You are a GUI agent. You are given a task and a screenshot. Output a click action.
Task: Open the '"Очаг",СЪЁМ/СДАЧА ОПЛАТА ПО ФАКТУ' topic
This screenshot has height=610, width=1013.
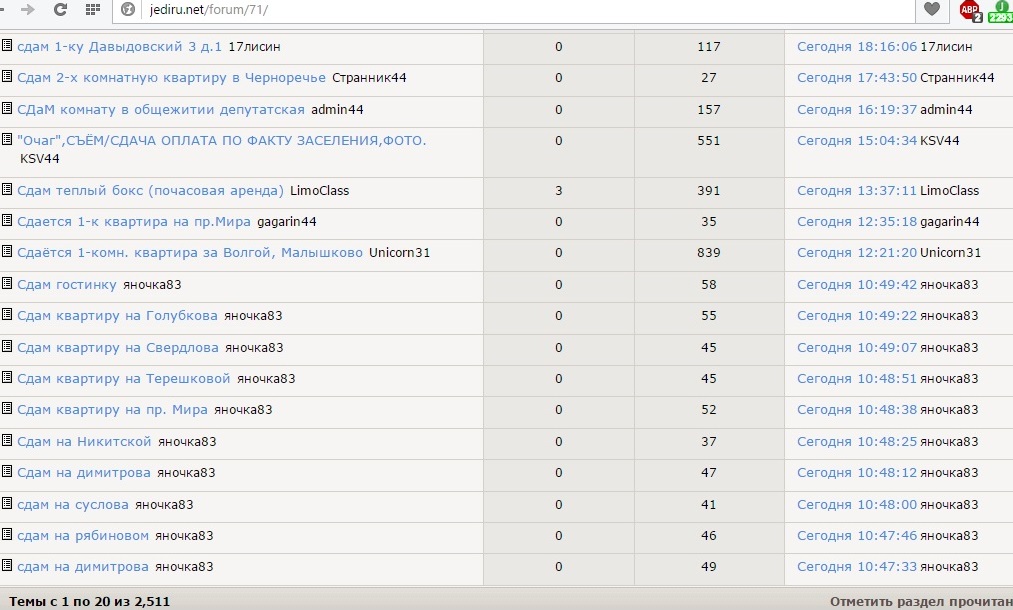pos(221,141)
